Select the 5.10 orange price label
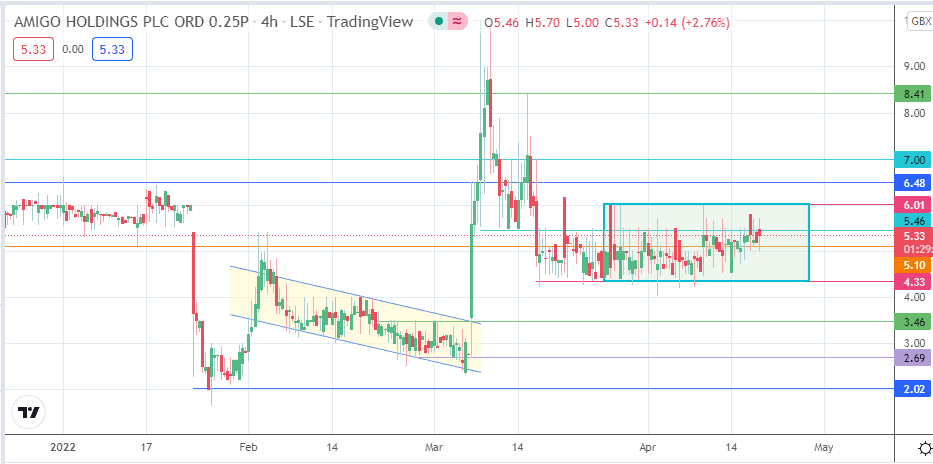This screenshot has height=464, width=933. (x=913, y=265)
